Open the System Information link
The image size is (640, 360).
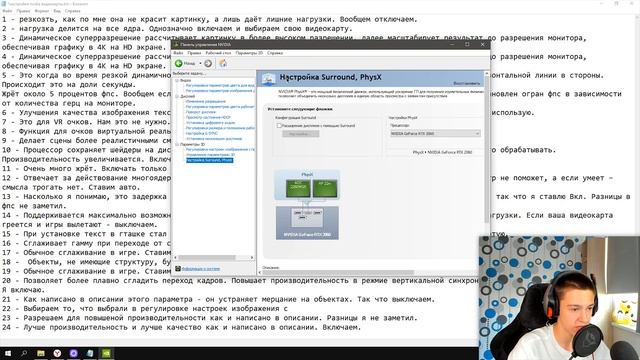[x=201, y=269]
